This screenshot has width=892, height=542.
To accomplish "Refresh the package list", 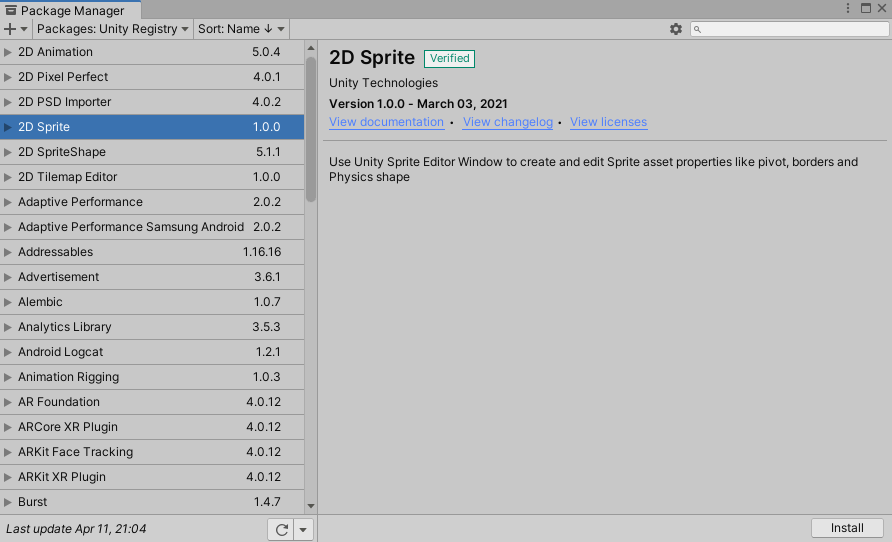I will [281, 529].
